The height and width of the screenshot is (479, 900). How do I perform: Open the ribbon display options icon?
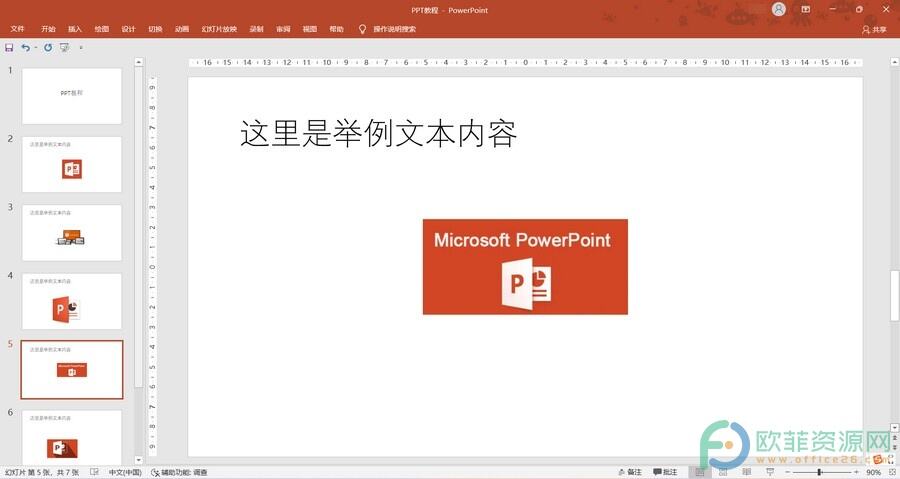pyautogui.click(x=806, y=9)
